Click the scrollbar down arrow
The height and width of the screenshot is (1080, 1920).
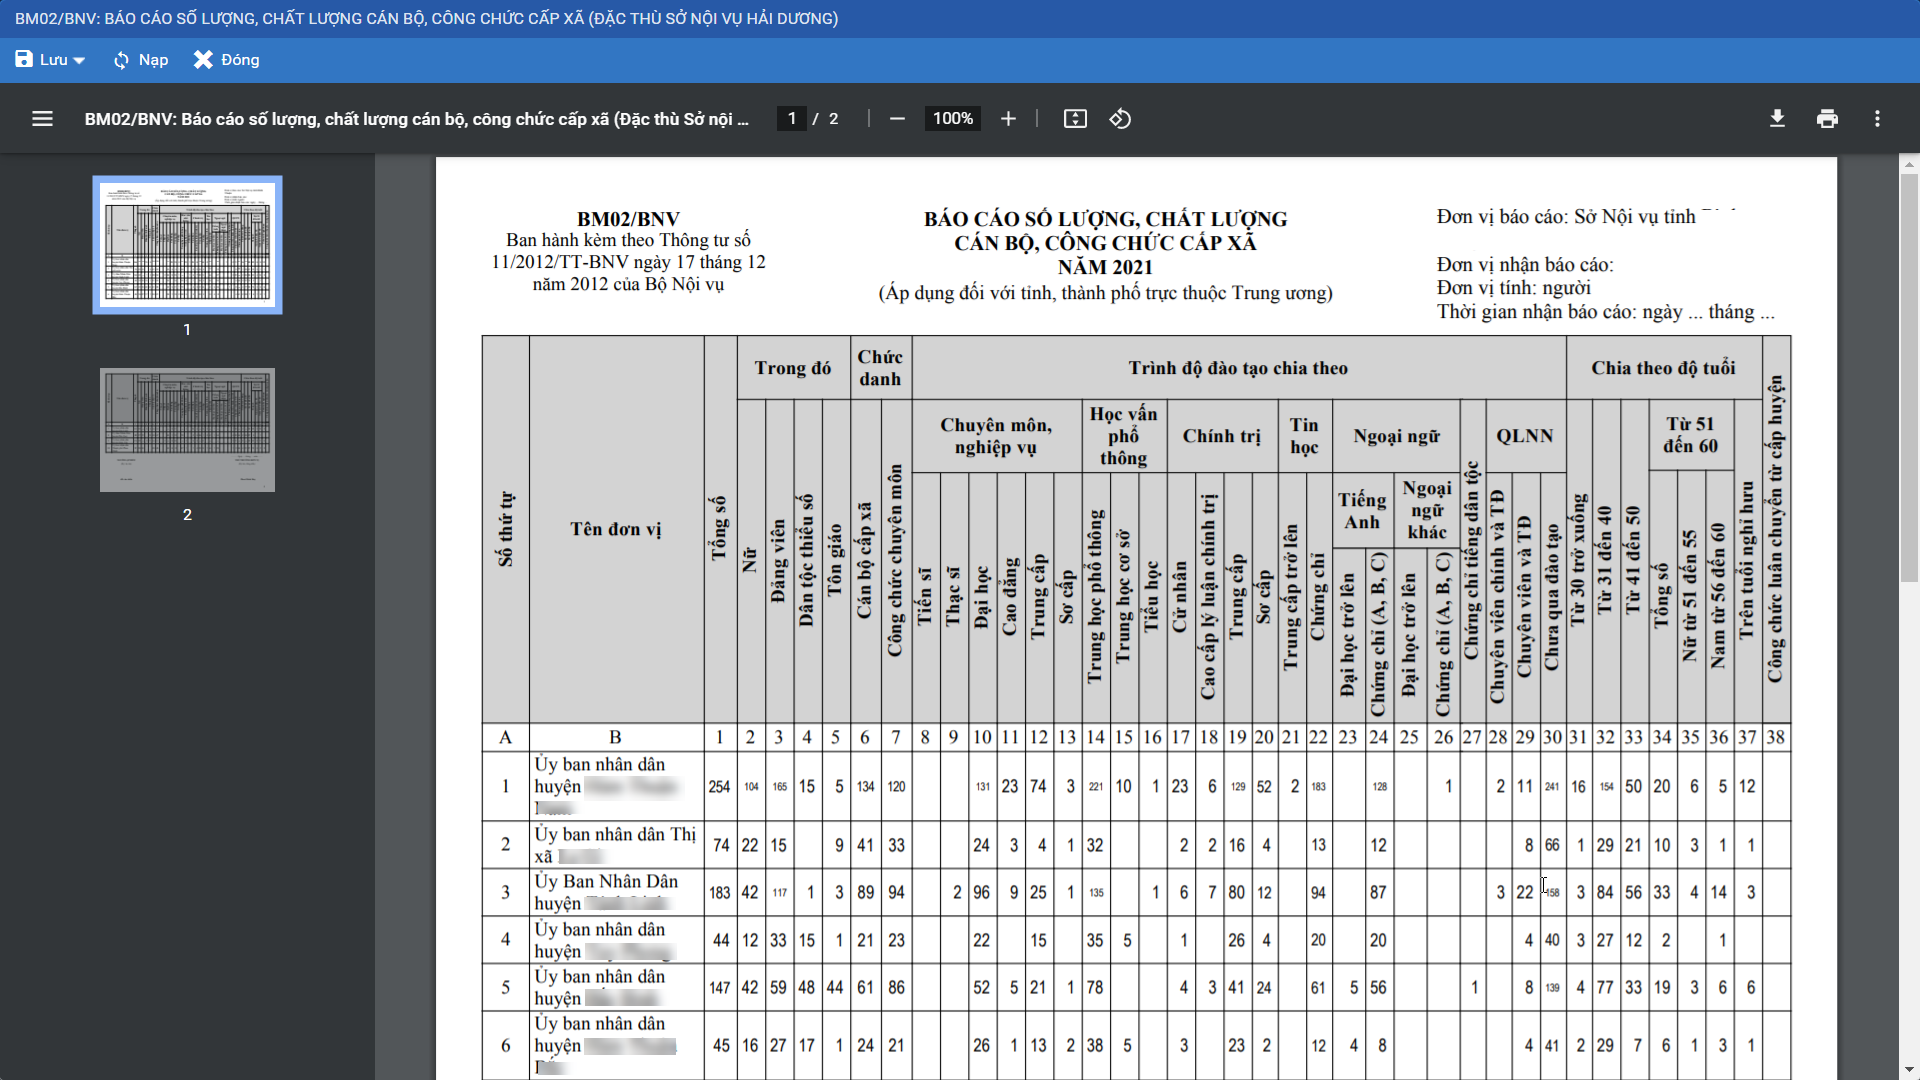[x=1909, y=1070]
